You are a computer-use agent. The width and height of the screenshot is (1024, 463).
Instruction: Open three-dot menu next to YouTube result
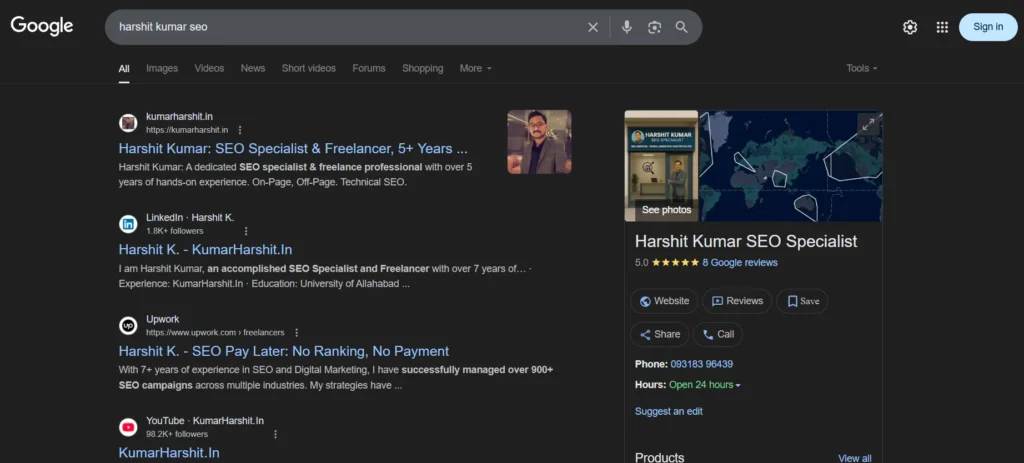pyautogui.click(x=276, y=434)
